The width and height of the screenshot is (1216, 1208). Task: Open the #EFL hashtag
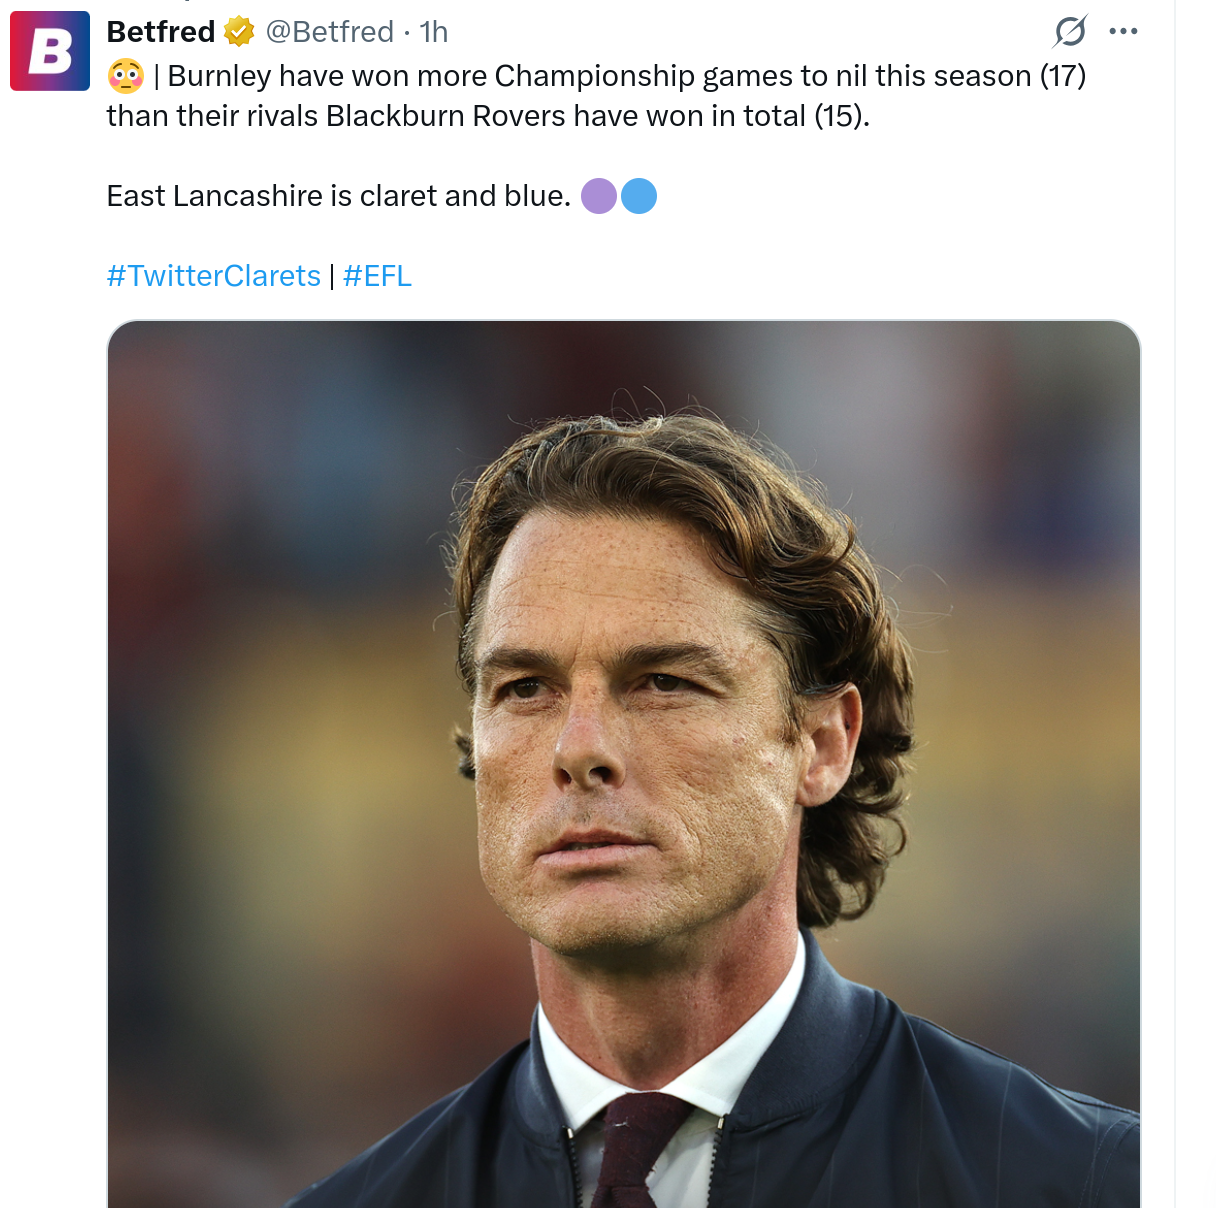(377, 276)
